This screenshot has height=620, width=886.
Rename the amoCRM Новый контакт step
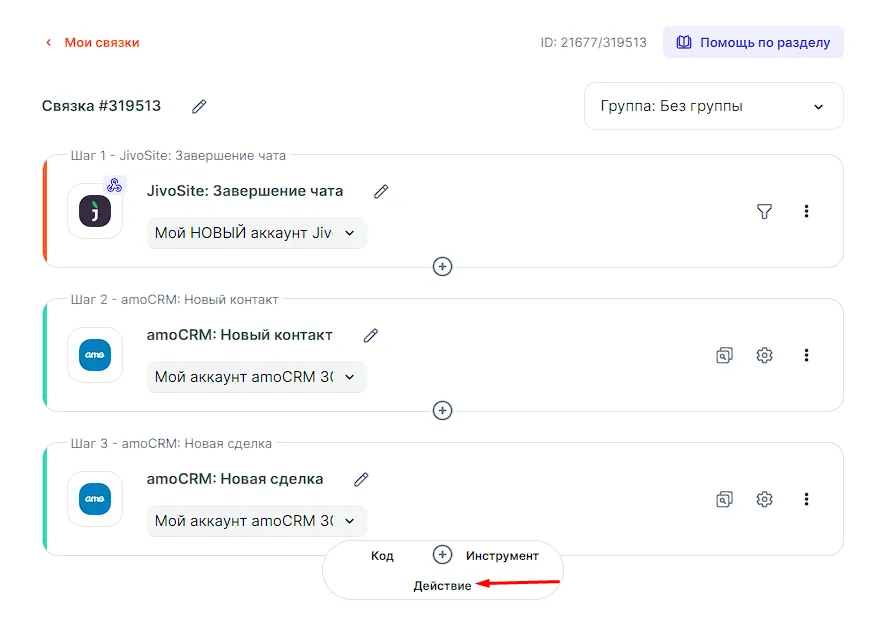click(371, 335)
